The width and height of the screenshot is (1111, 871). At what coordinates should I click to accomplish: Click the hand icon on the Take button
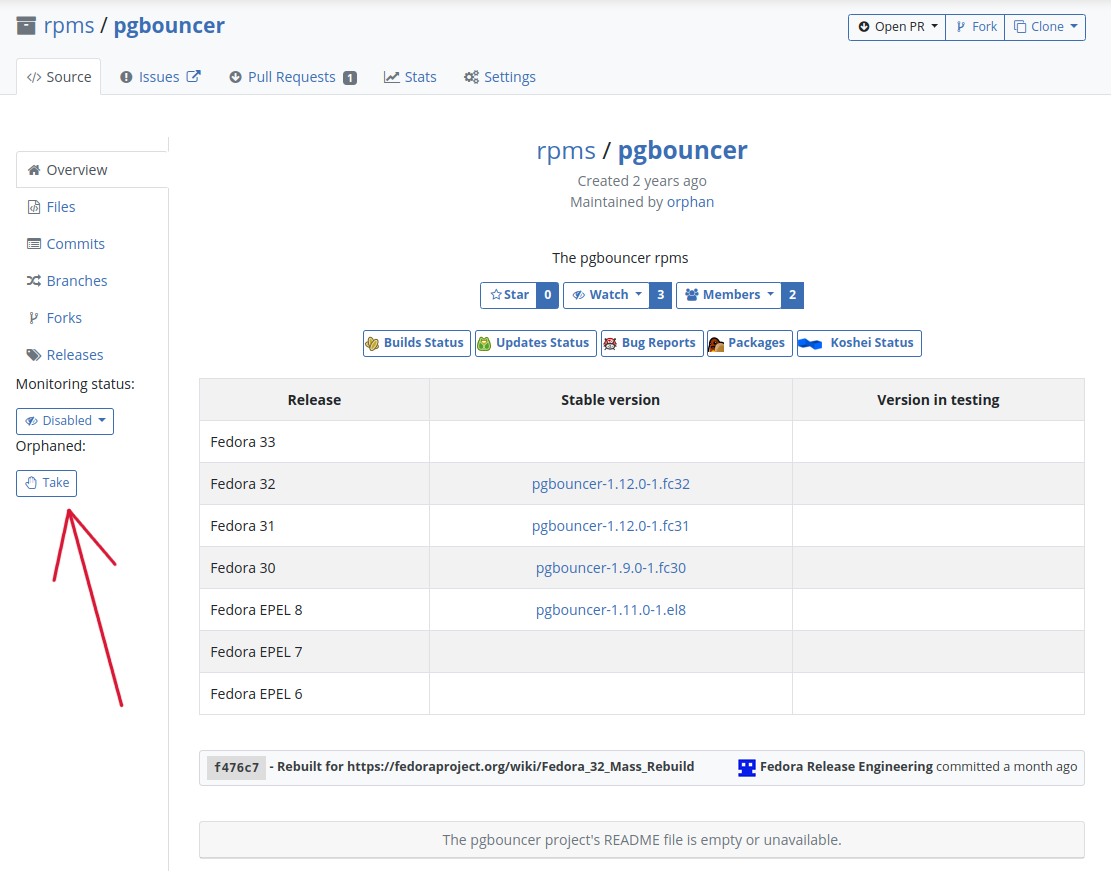coord(31,483)
